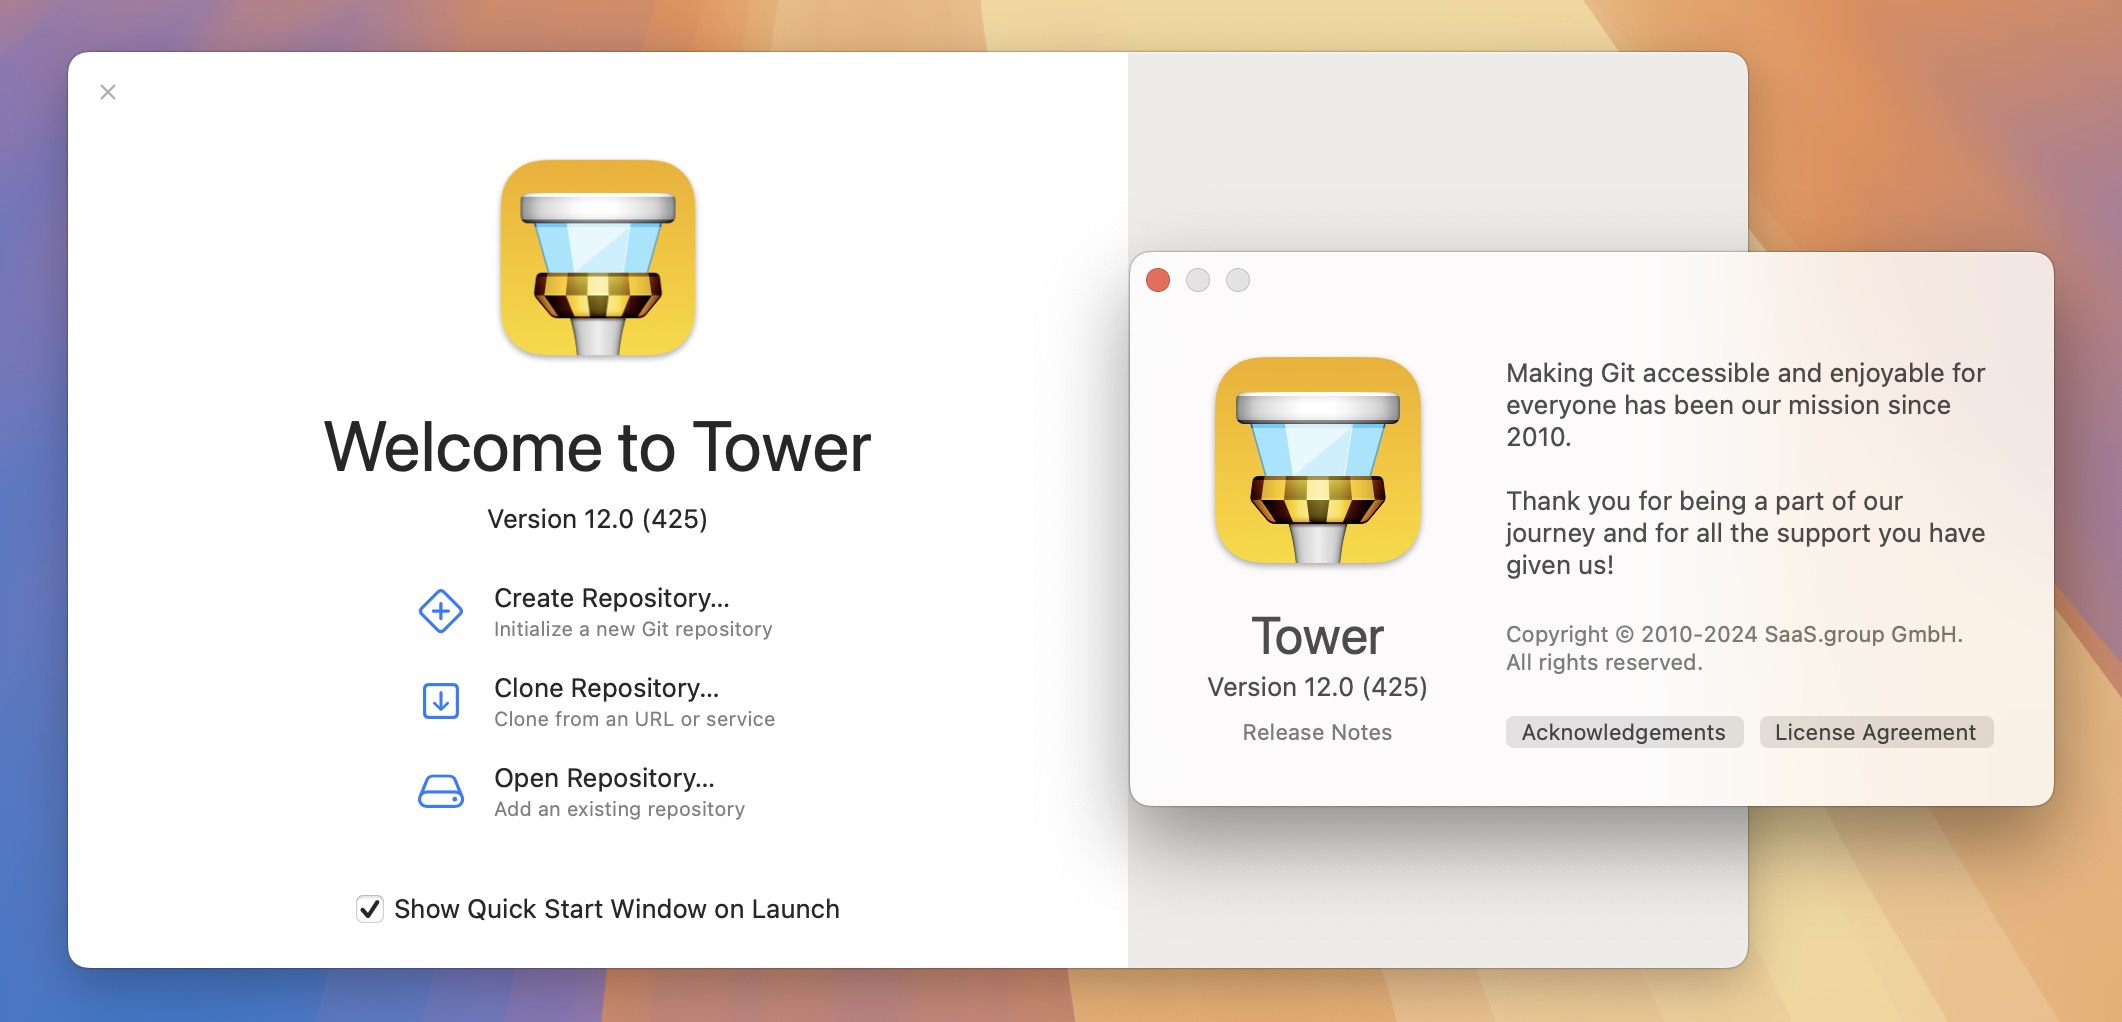Click the Tower app icon in About window
The height and width of the screenshot is (1022, 2122).
point(1318,460)
